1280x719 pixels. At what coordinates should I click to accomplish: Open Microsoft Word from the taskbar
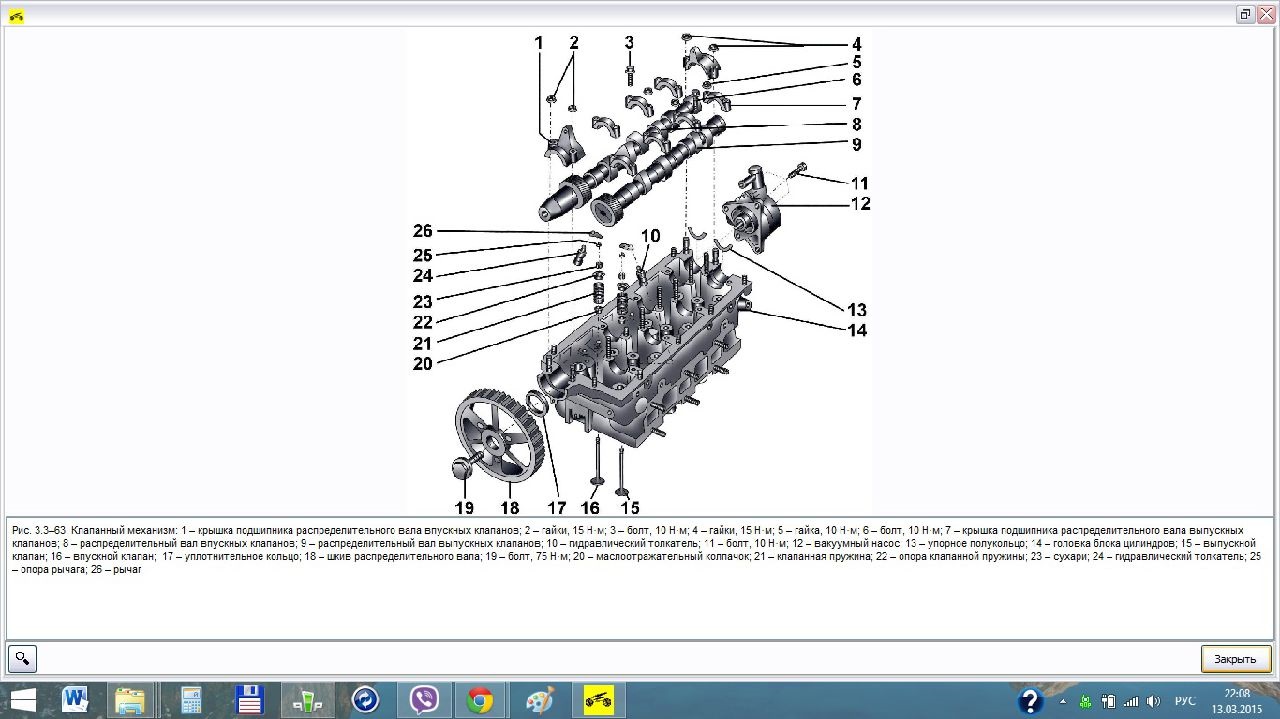(76, 700)
